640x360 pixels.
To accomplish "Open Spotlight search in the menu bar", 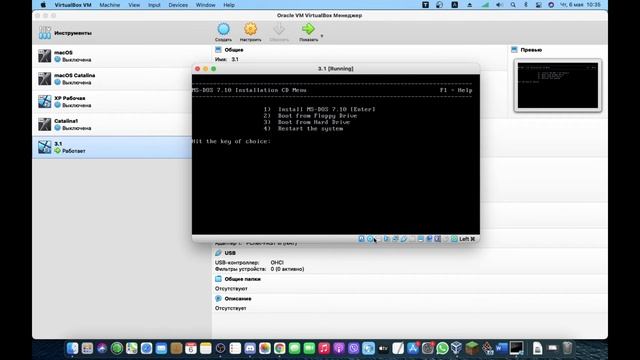I will click(513, 5).
